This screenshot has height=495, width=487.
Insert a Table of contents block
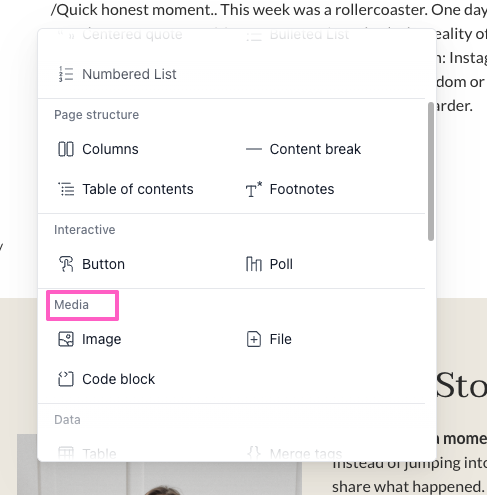click(138, 189)
